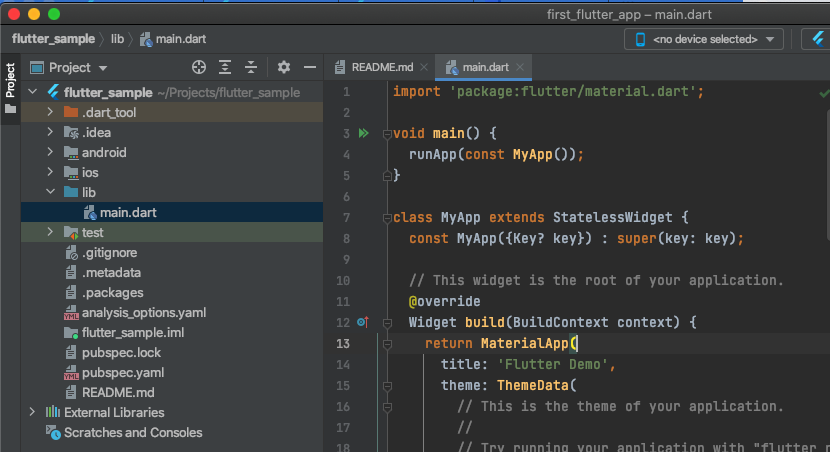Screen dimensions: 830x452
Task: Select pubspec.lock in project tree
Action: [172, 352]
